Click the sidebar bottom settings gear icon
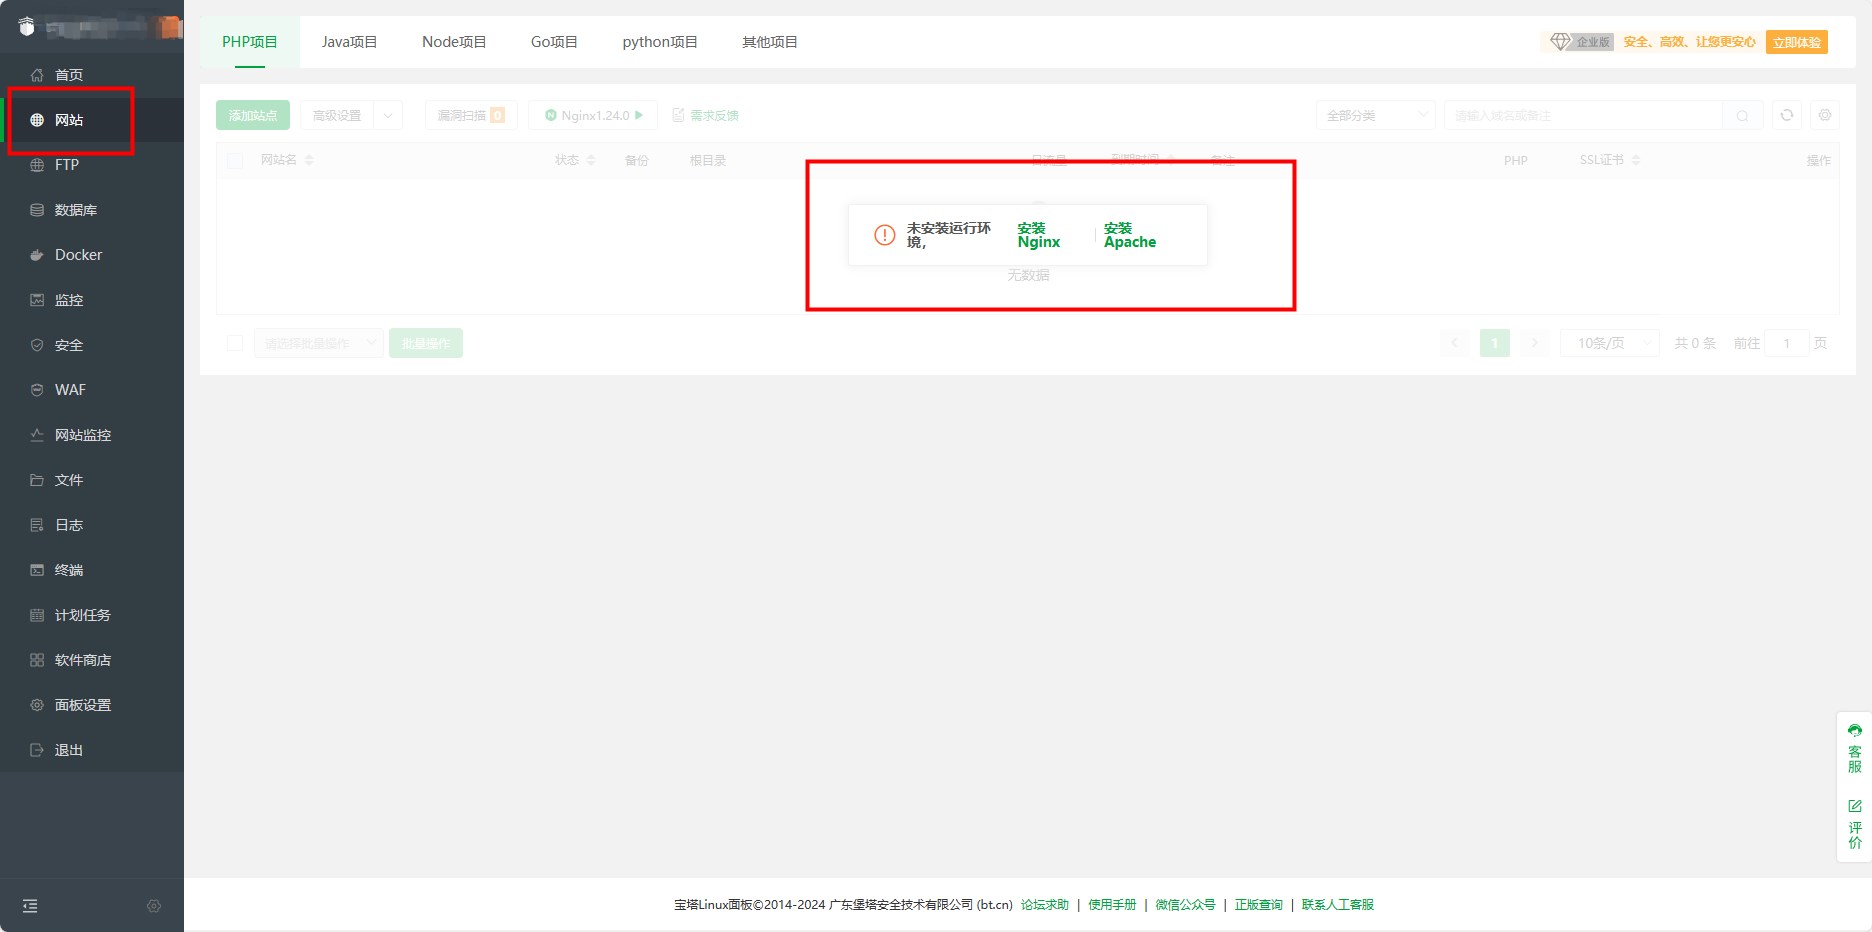1872x932 pixels. coord(154,906)
